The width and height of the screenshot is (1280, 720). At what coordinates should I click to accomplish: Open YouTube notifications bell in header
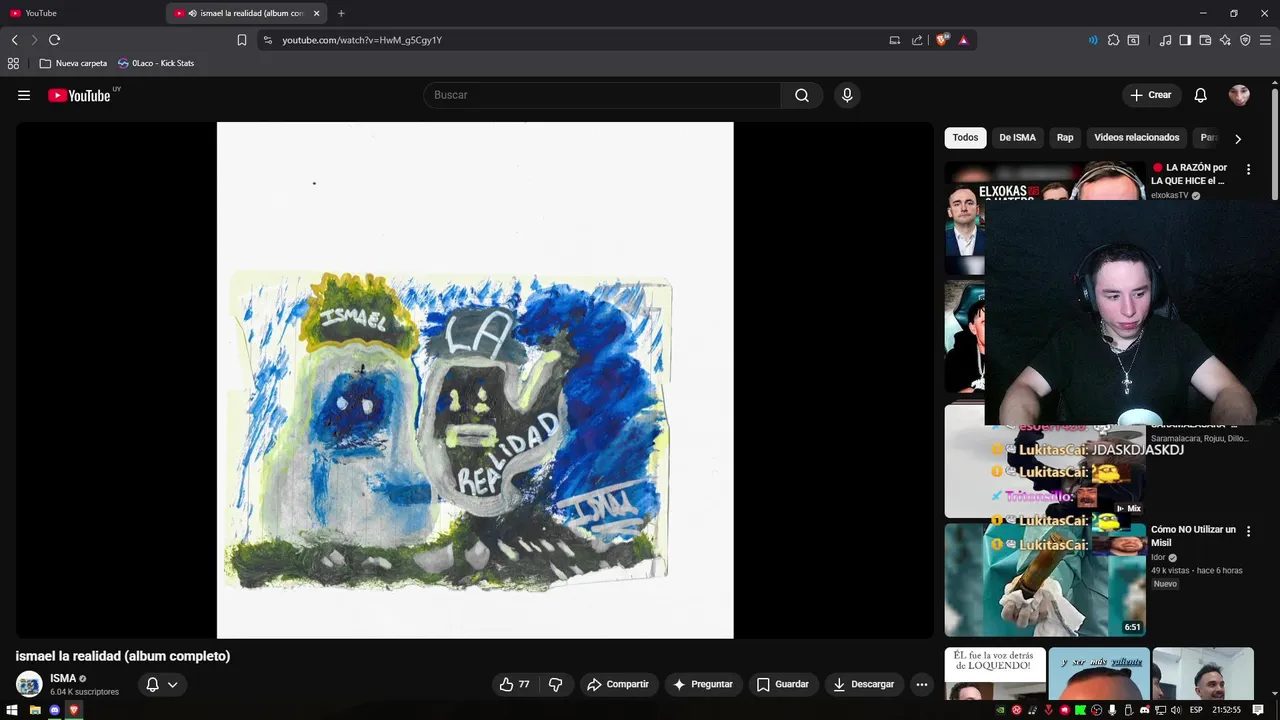click(x=1200, y=95)
